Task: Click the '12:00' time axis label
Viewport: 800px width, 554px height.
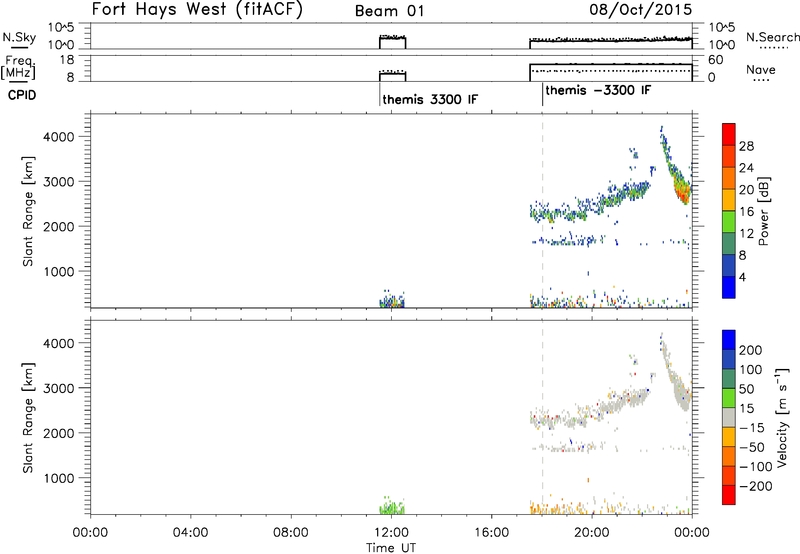Action: 391,533
